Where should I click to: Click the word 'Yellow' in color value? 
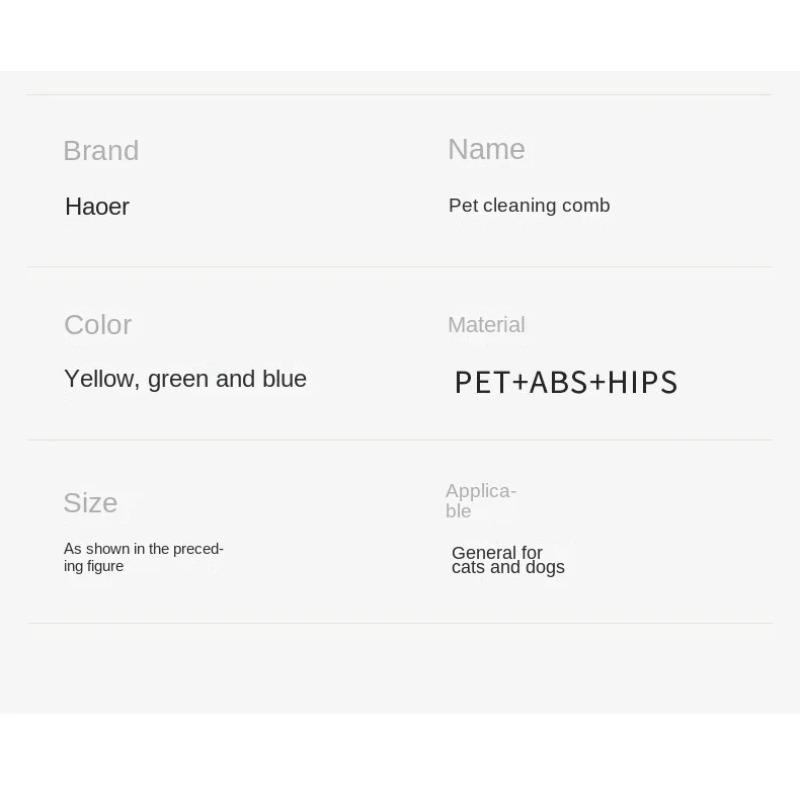(x=100, y=379)
